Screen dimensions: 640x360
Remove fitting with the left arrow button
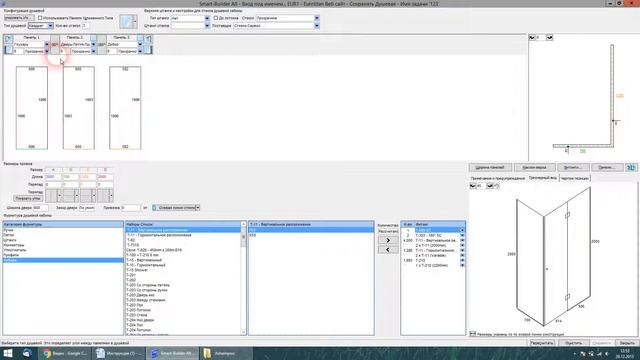click(388, 249)
